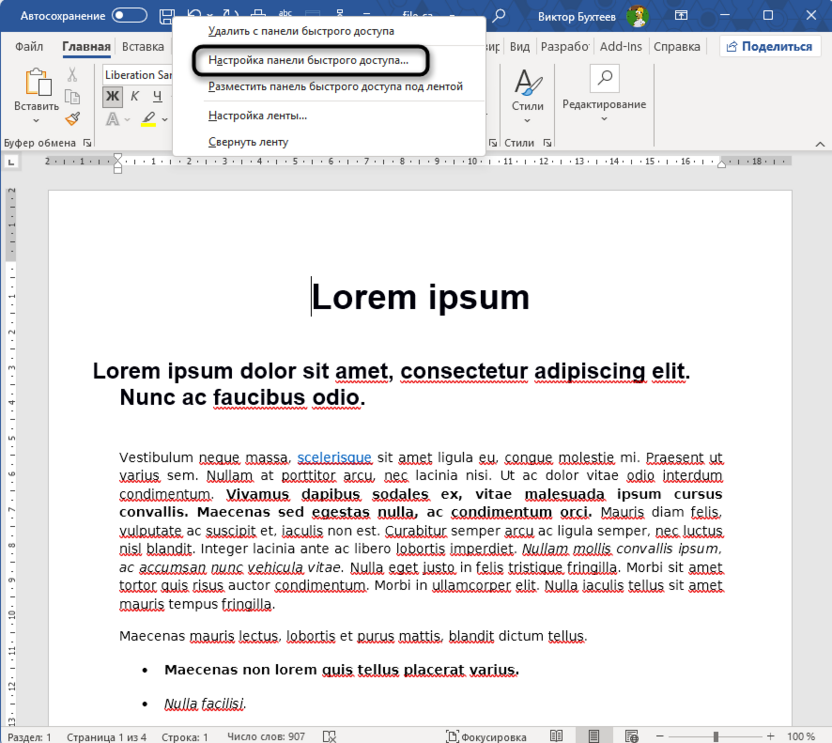
Task: Collapse the ribbon with the chevron
Action: 820,144
